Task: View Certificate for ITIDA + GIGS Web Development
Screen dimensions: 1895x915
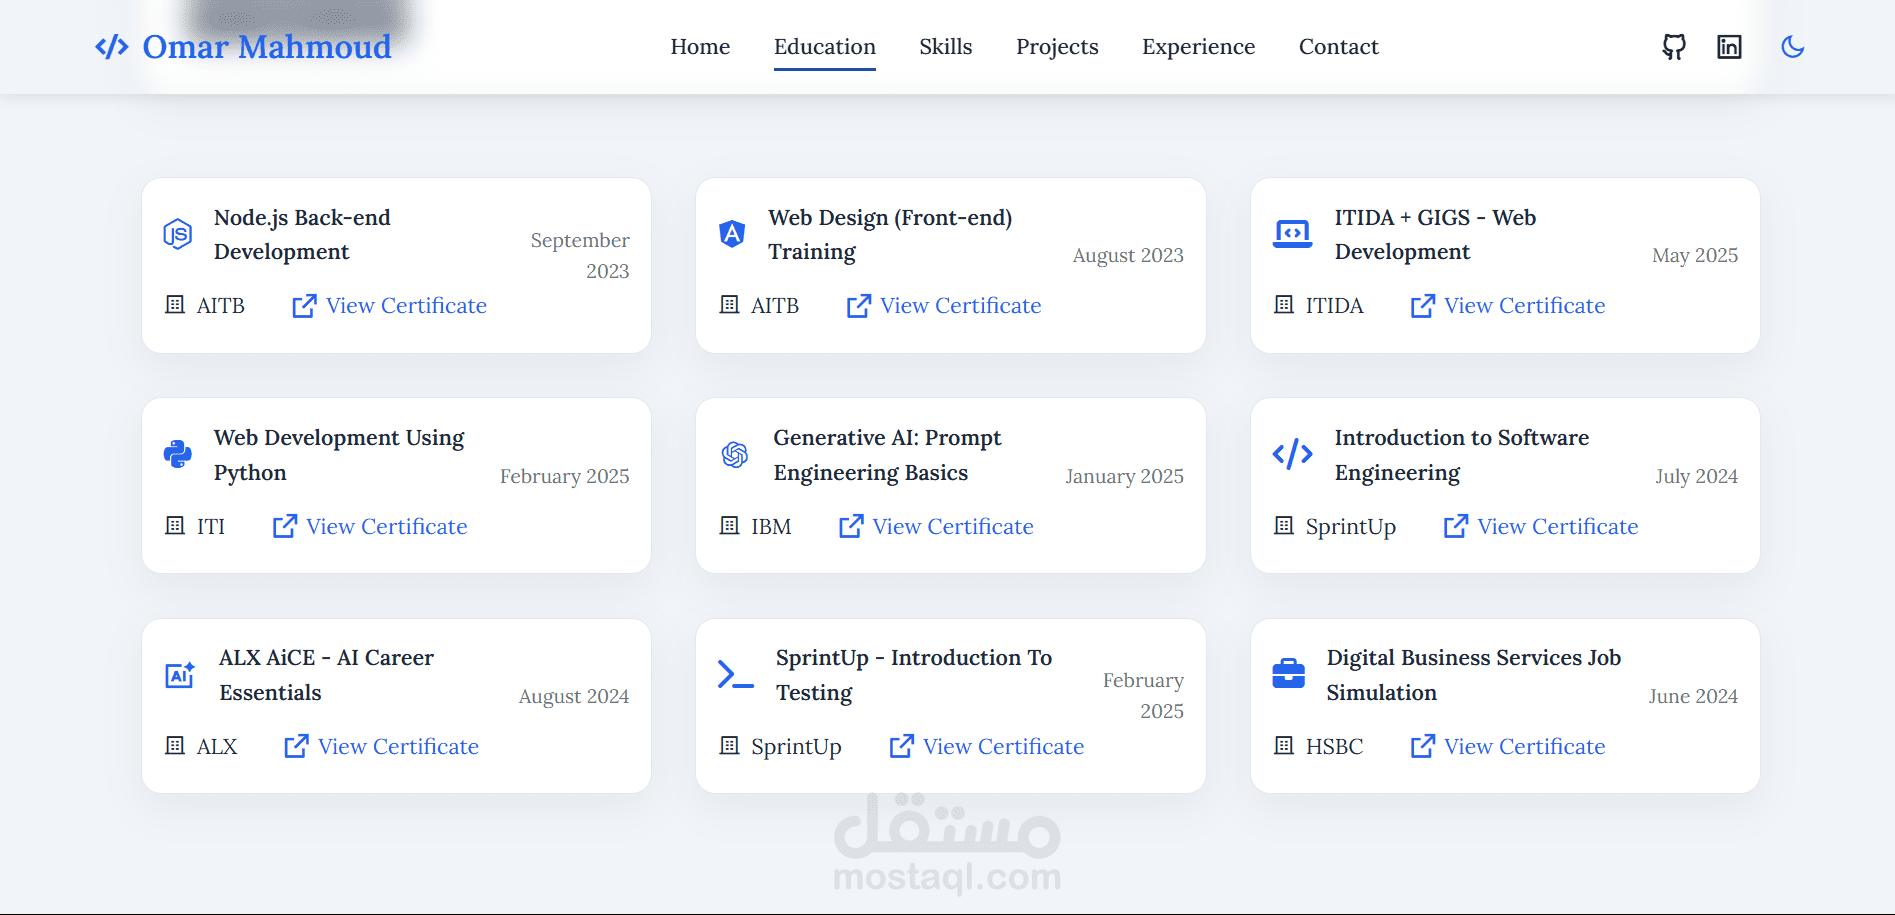Action: (x=1507, y=306)
